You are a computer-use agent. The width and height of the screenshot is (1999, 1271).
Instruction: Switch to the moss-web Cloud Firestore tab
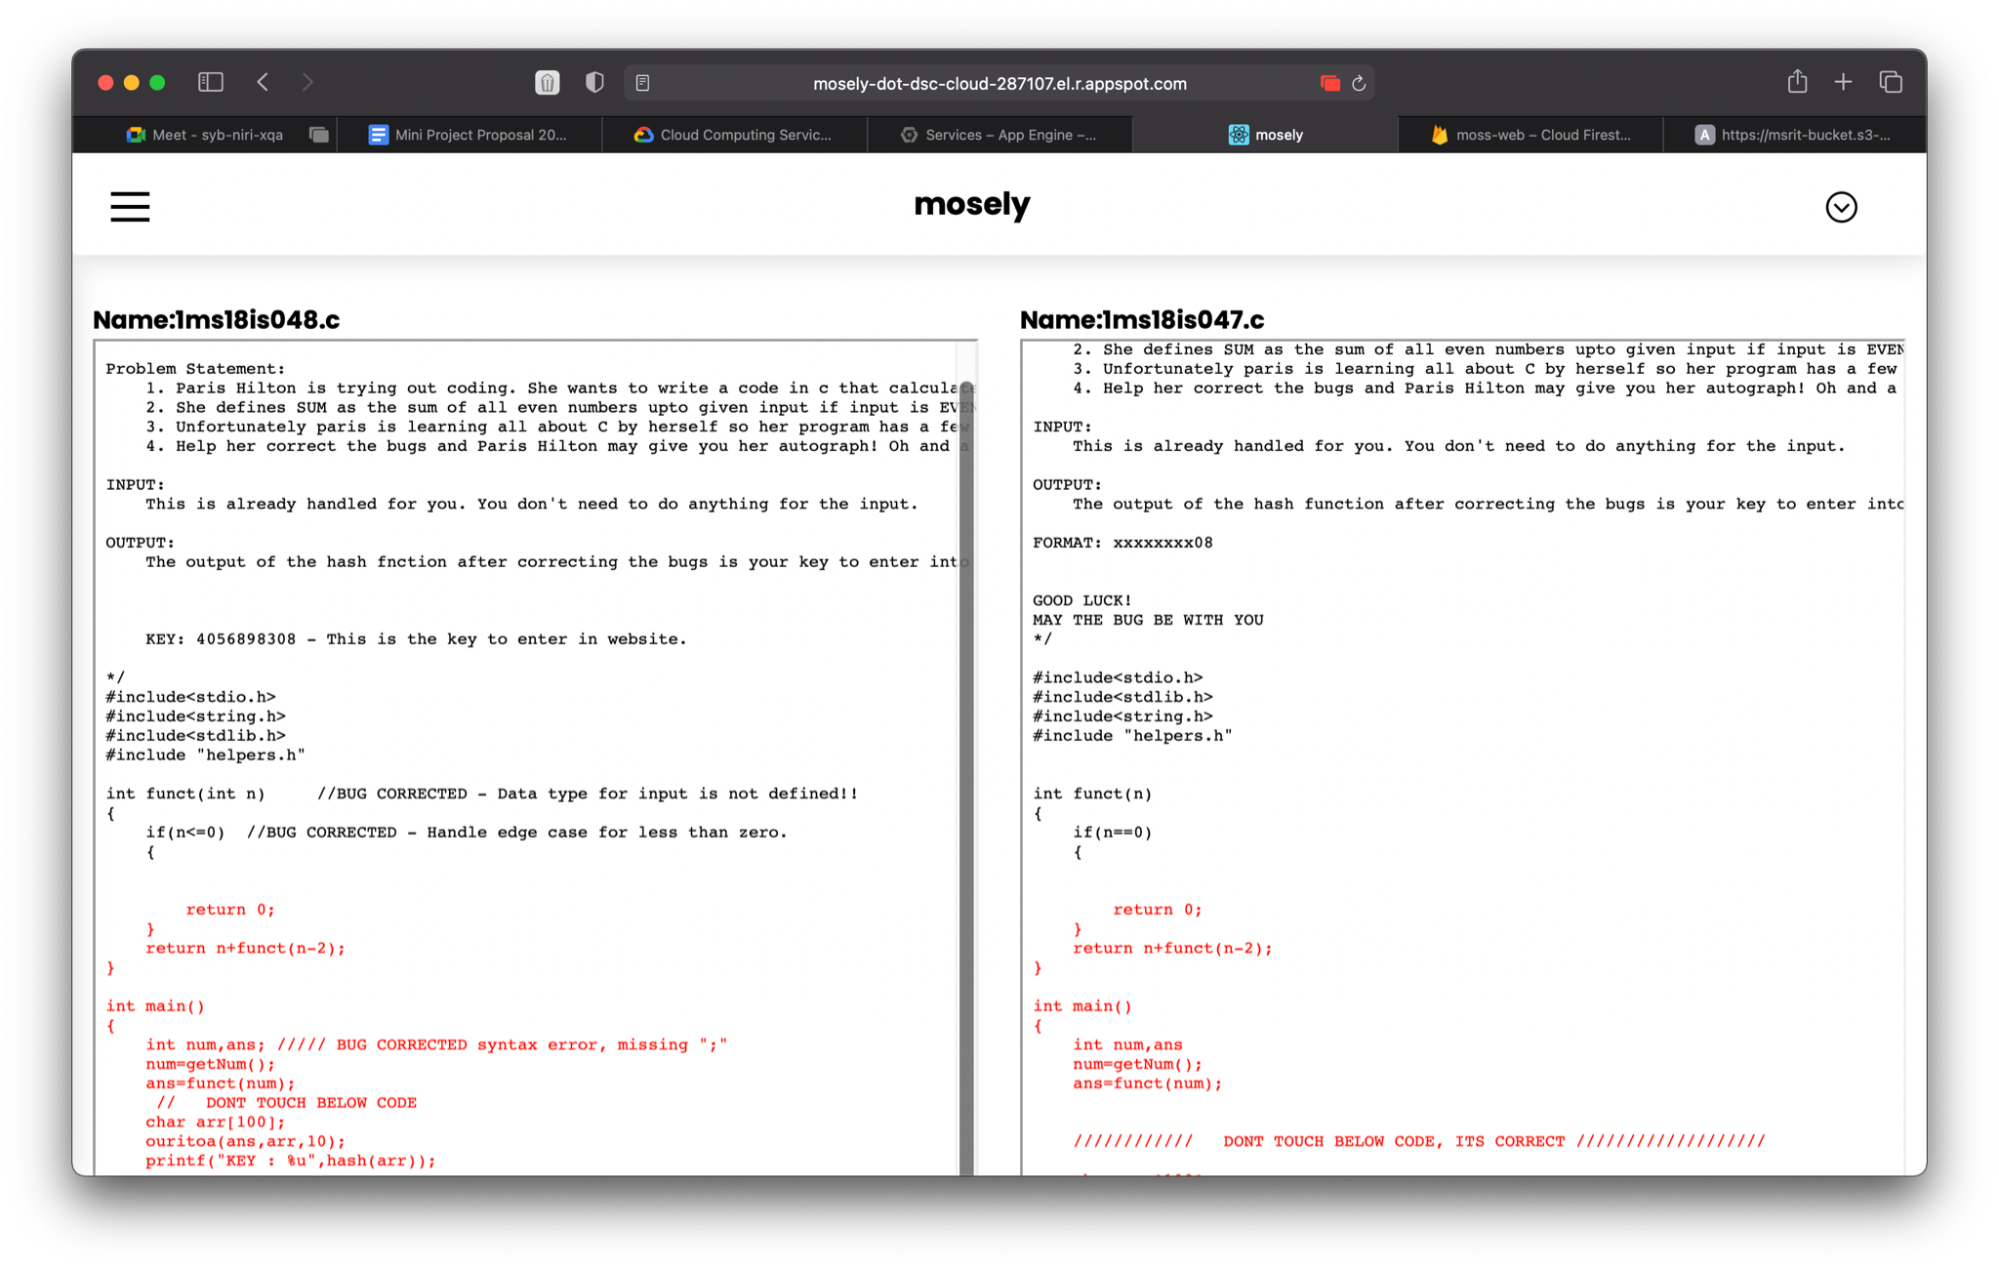click(1530, 135)
